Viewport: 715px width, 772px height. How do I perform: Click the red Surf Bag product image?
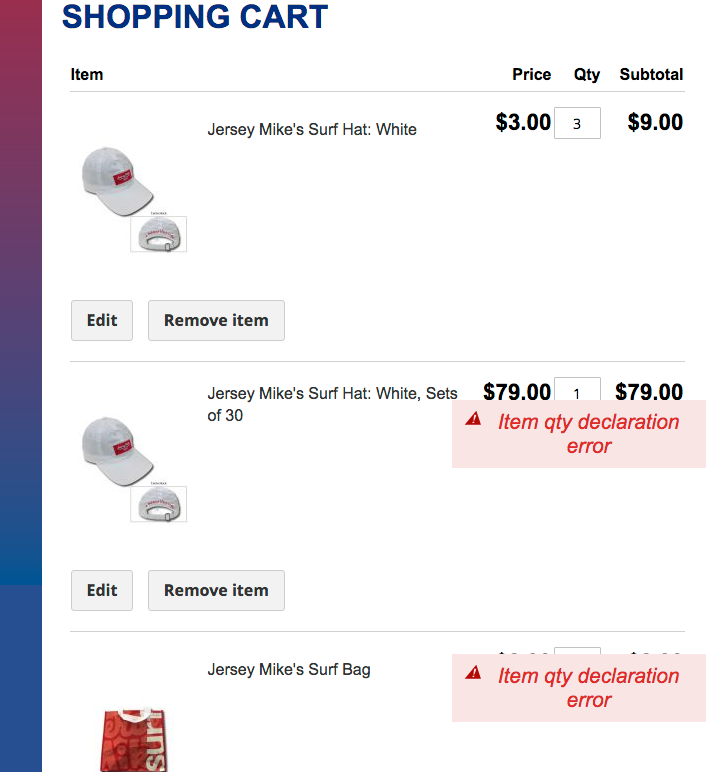pos(133,740)
